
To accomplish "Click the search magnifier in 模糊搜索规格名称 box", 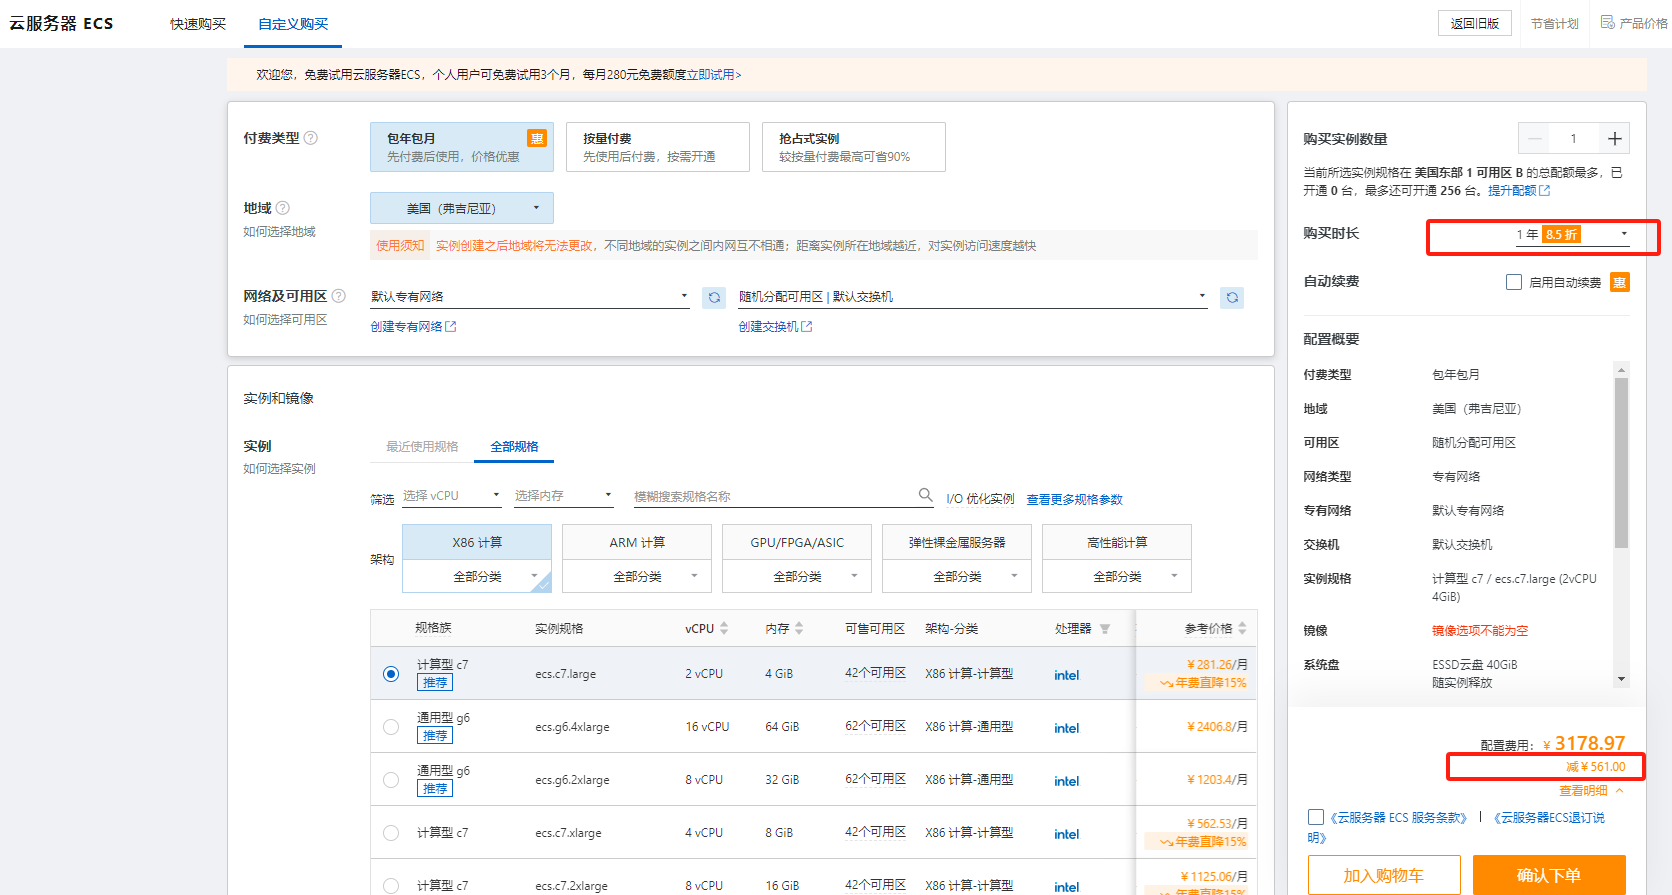I will [925, 495].
